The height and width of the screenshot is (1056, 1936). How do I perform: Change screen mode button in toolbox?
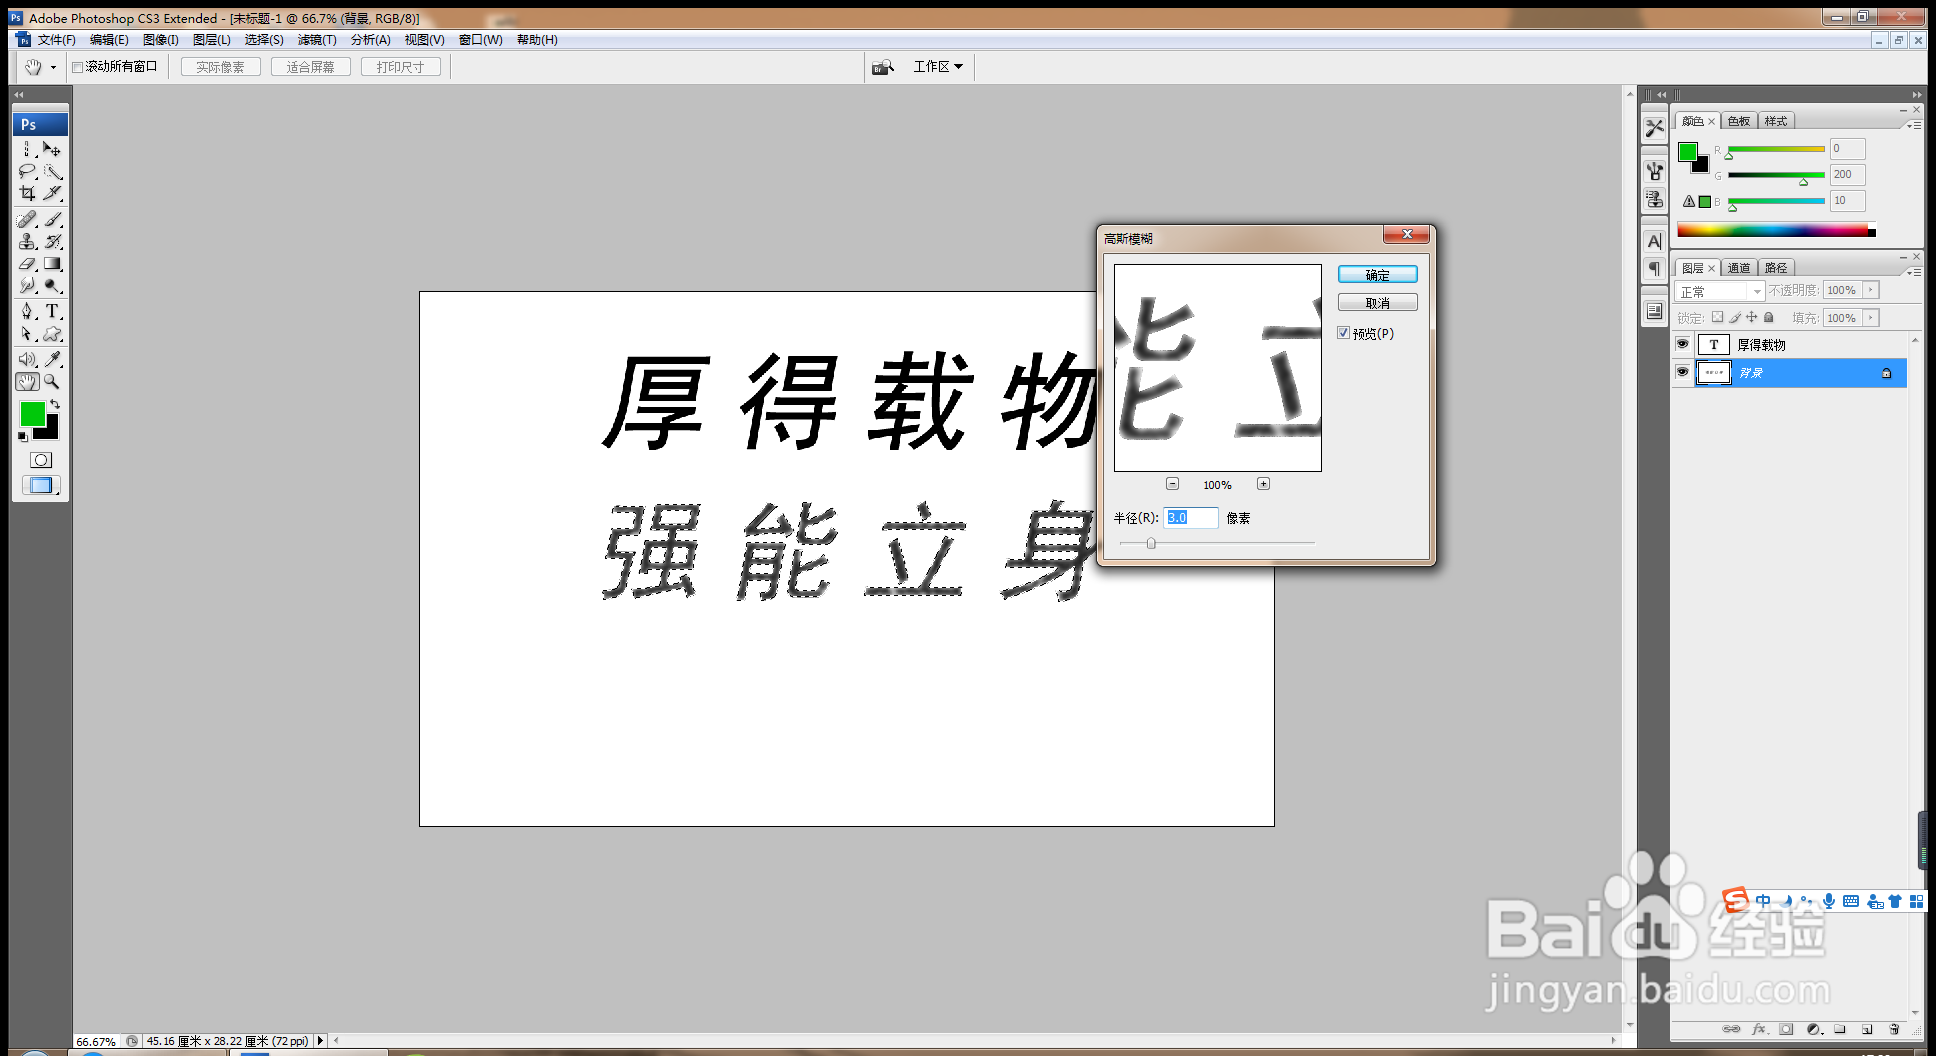point(41,485)
